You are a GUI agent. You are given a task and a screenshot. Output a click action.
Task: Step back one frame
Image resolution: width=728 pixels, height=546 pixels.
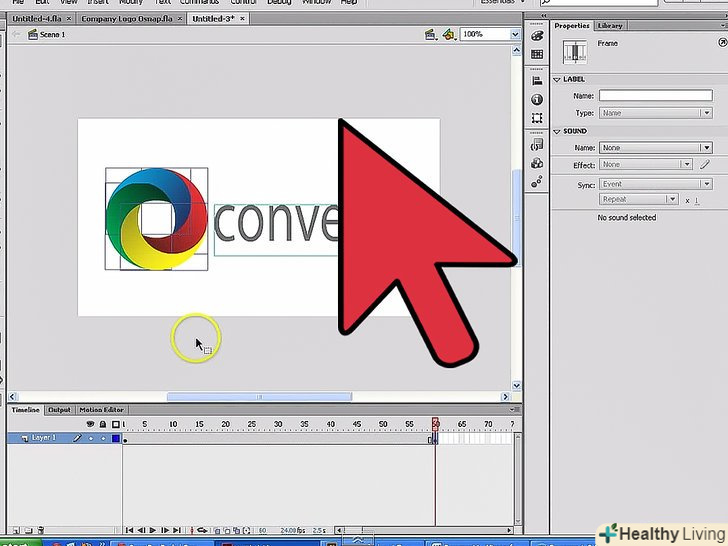pyautogui.click(x=141, y=530)
